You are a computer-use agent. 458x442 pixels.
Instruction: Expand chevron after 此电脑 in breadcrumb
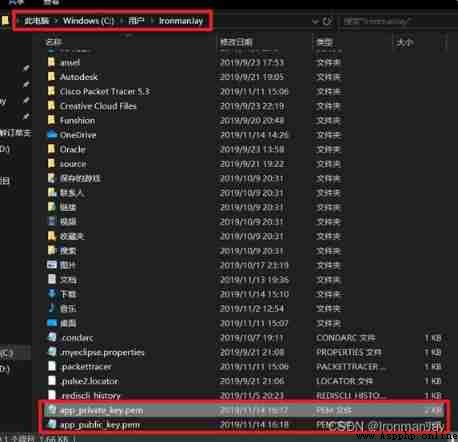56,21
